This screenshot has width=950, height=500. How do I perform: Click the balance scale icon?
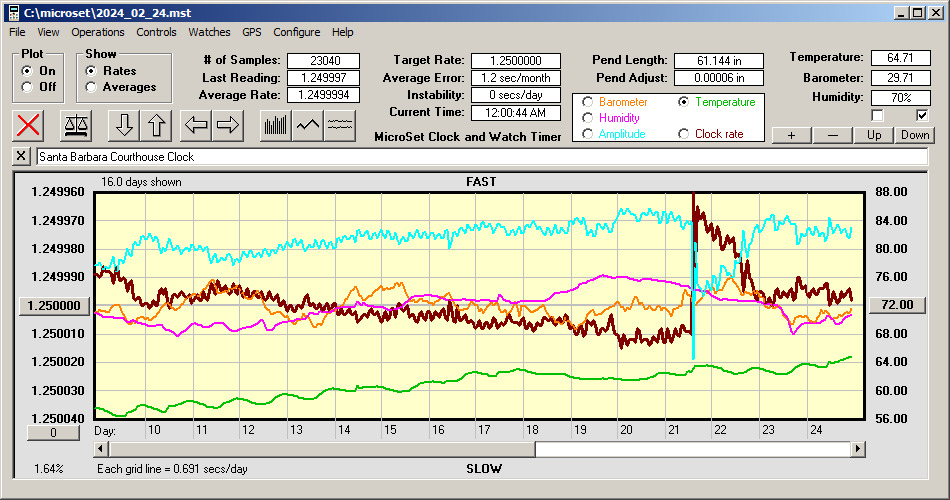(75, 125)
